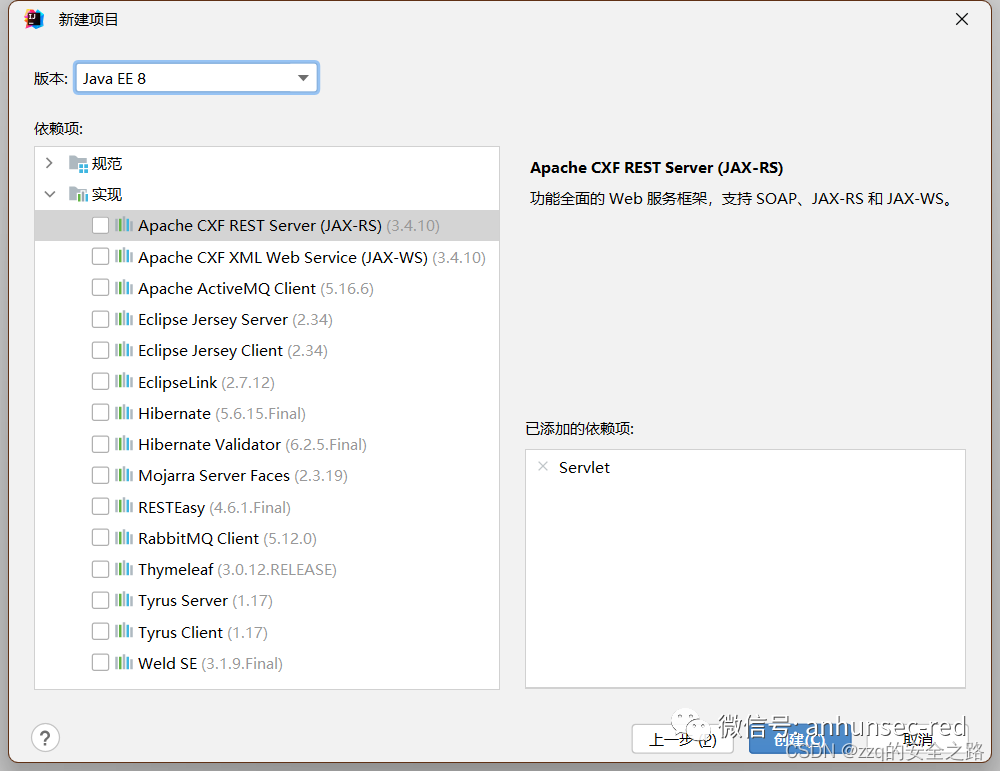
Task: Click the 实现 folder icon
Action: coord(78,194)
